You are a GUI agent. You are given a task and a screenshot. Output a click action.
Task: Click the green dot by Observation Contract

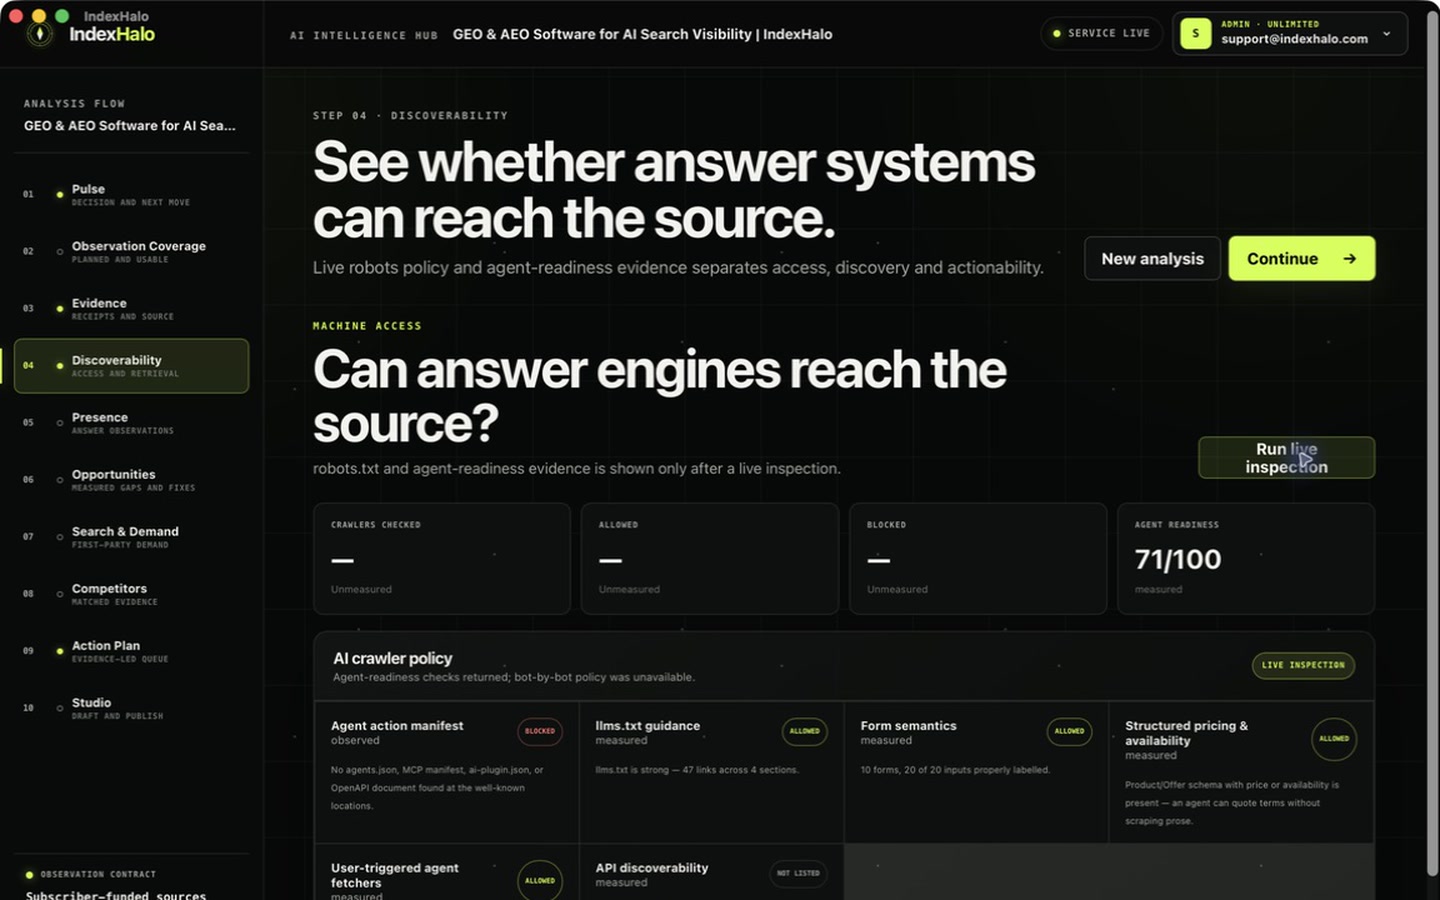point(29,874)
